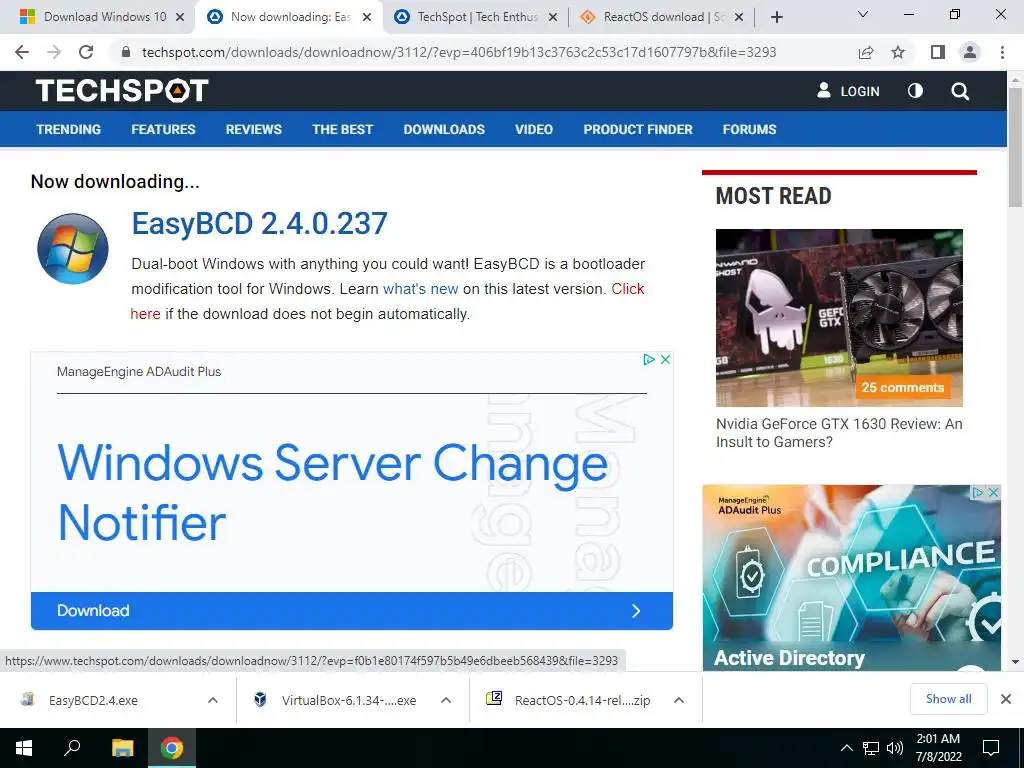Click the ad's blue Download bar

click(x=351, y=611)
